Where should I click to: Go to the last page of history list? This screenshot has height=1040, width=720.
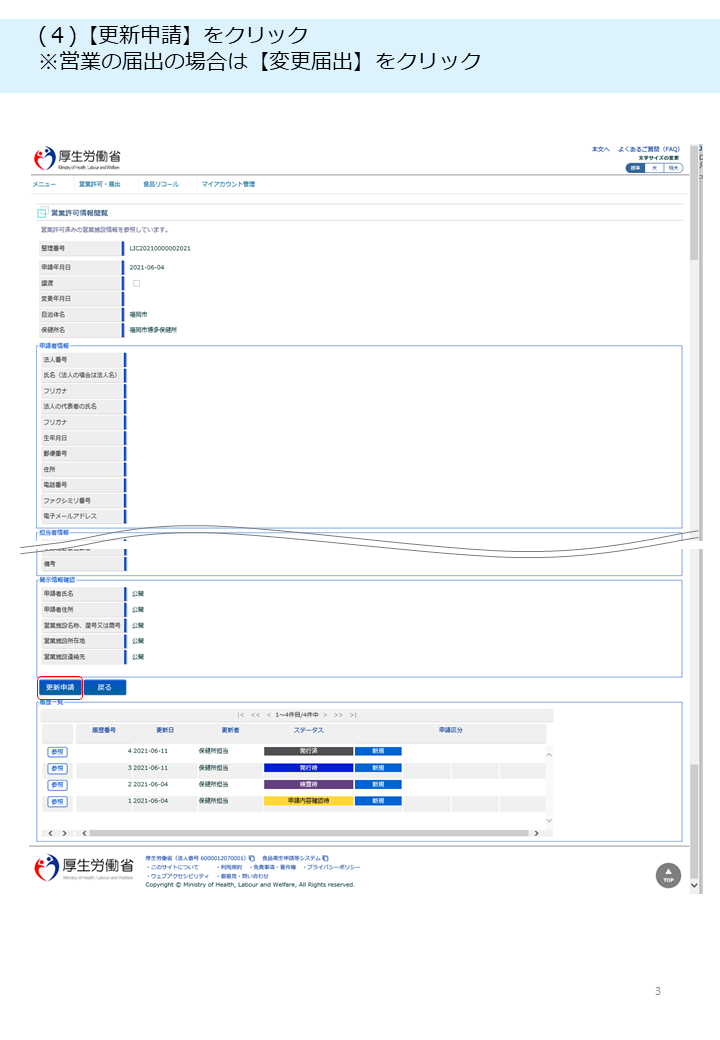coord(353,715)
